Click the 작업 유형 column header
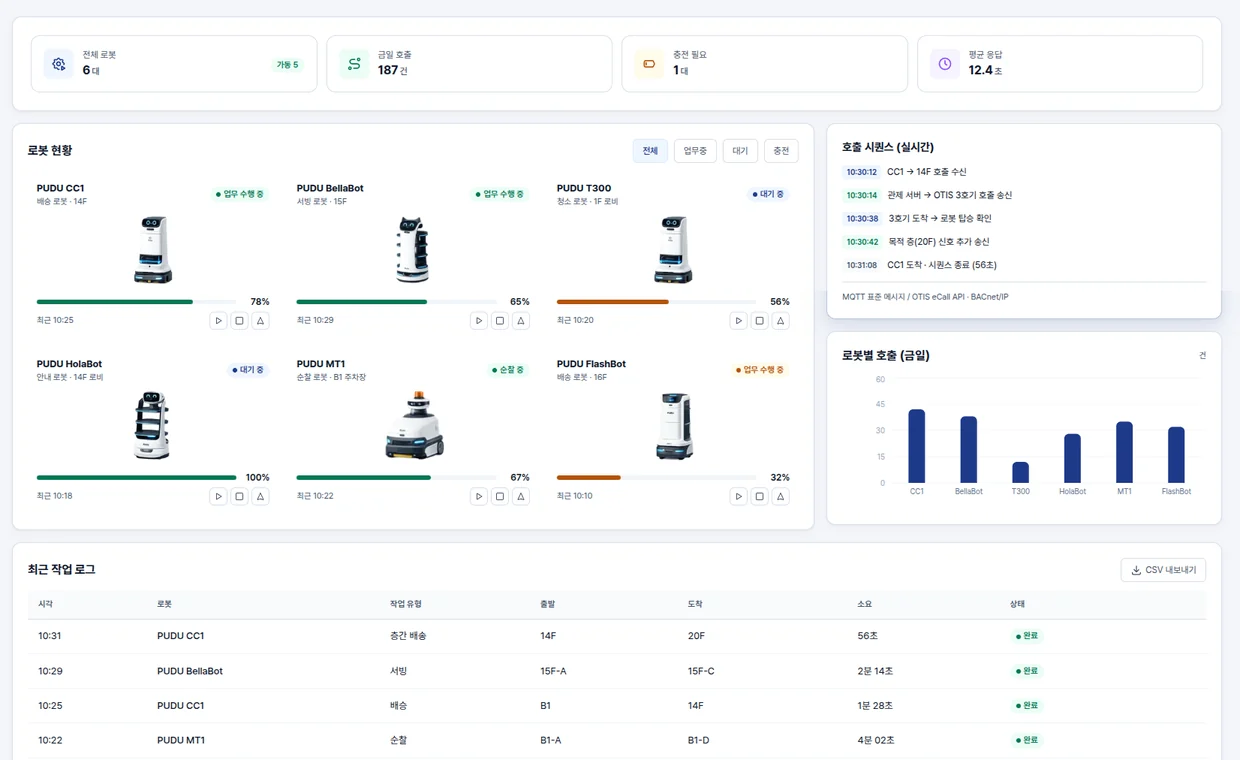Viewport: 1240px width, 760px height. pos(405,604)
